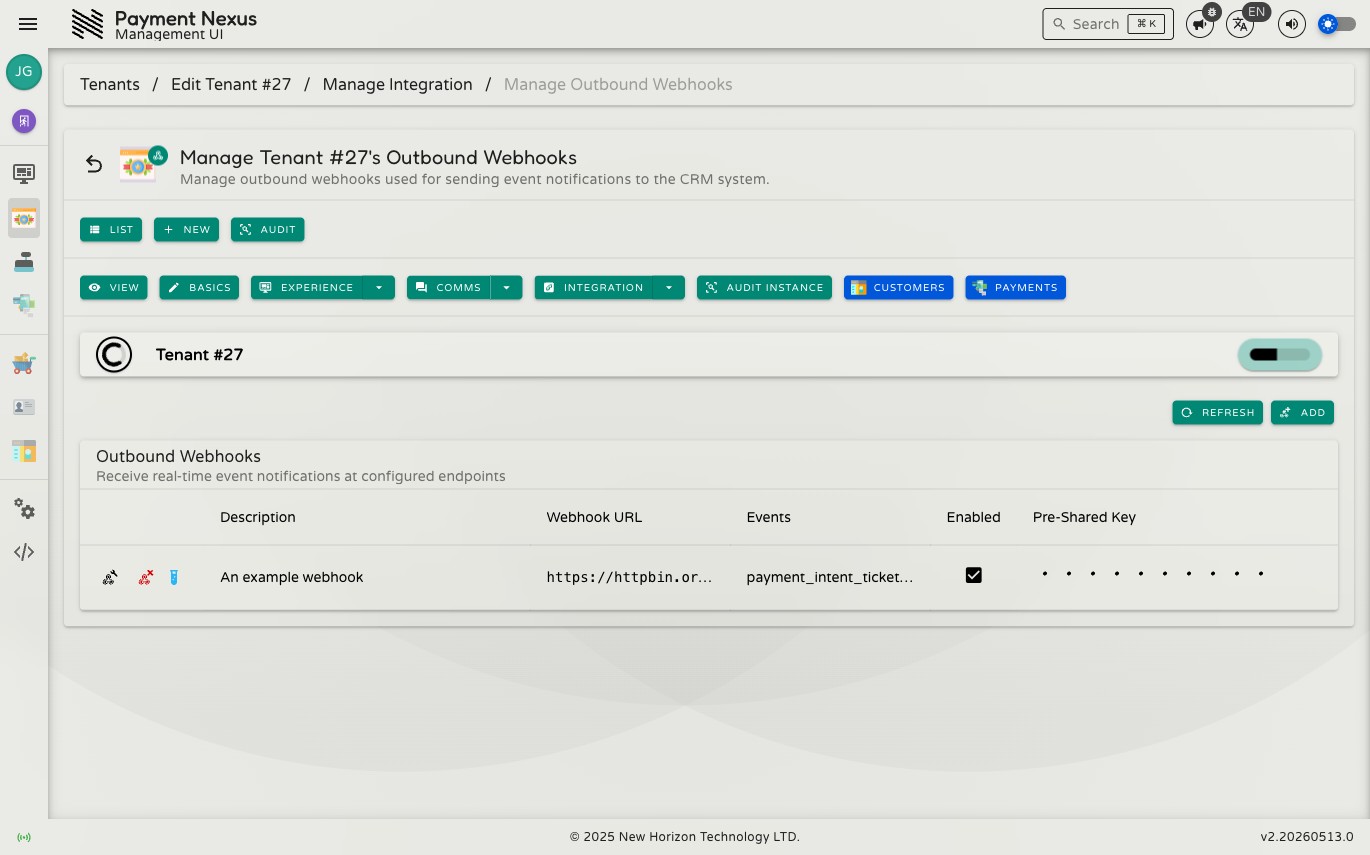The height and width of the screenshot is (855, 1370).
Task: Delete the example webhook red icon
Action: (145, 577)
